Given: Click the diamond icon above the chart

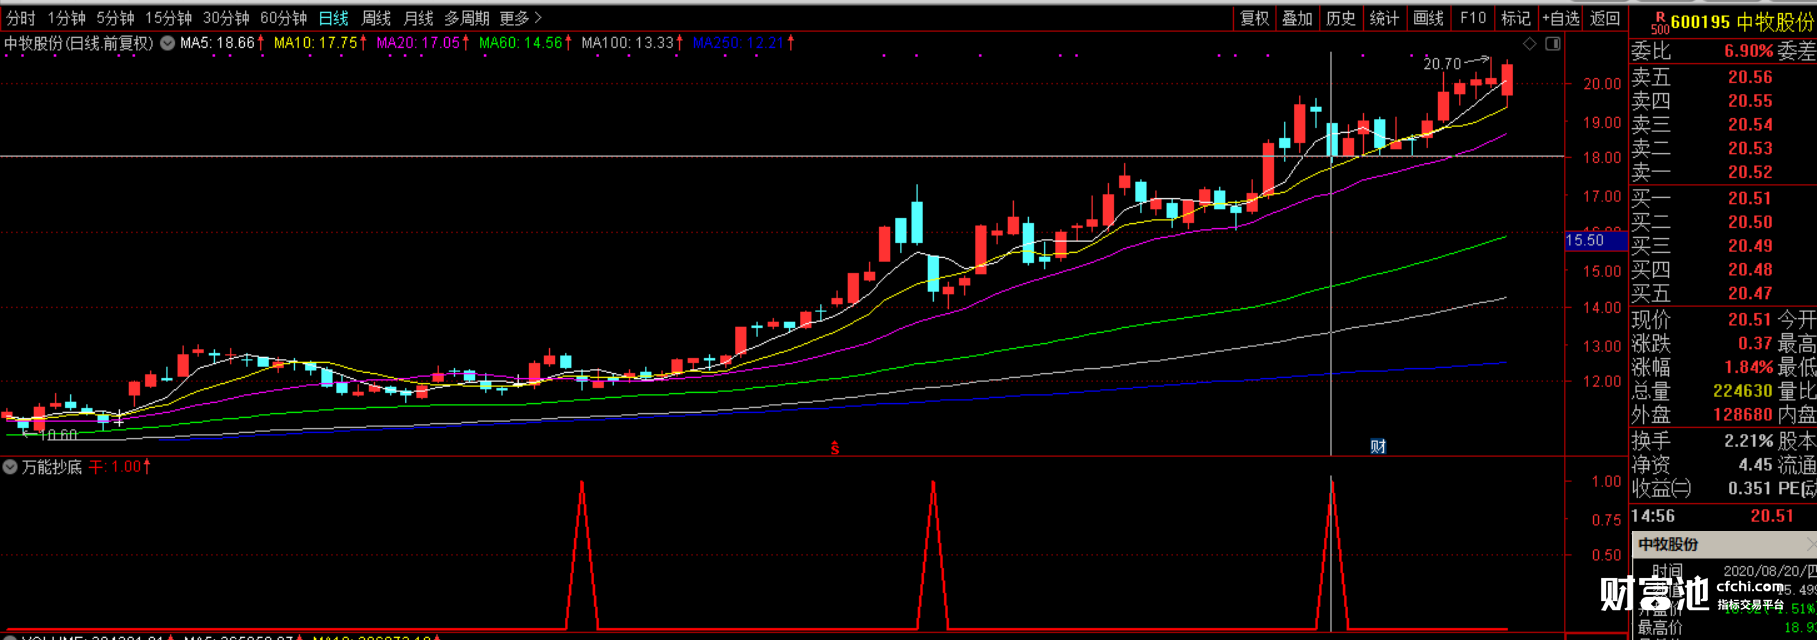Looking at the screenshot, I should (x=1529, y=44).
